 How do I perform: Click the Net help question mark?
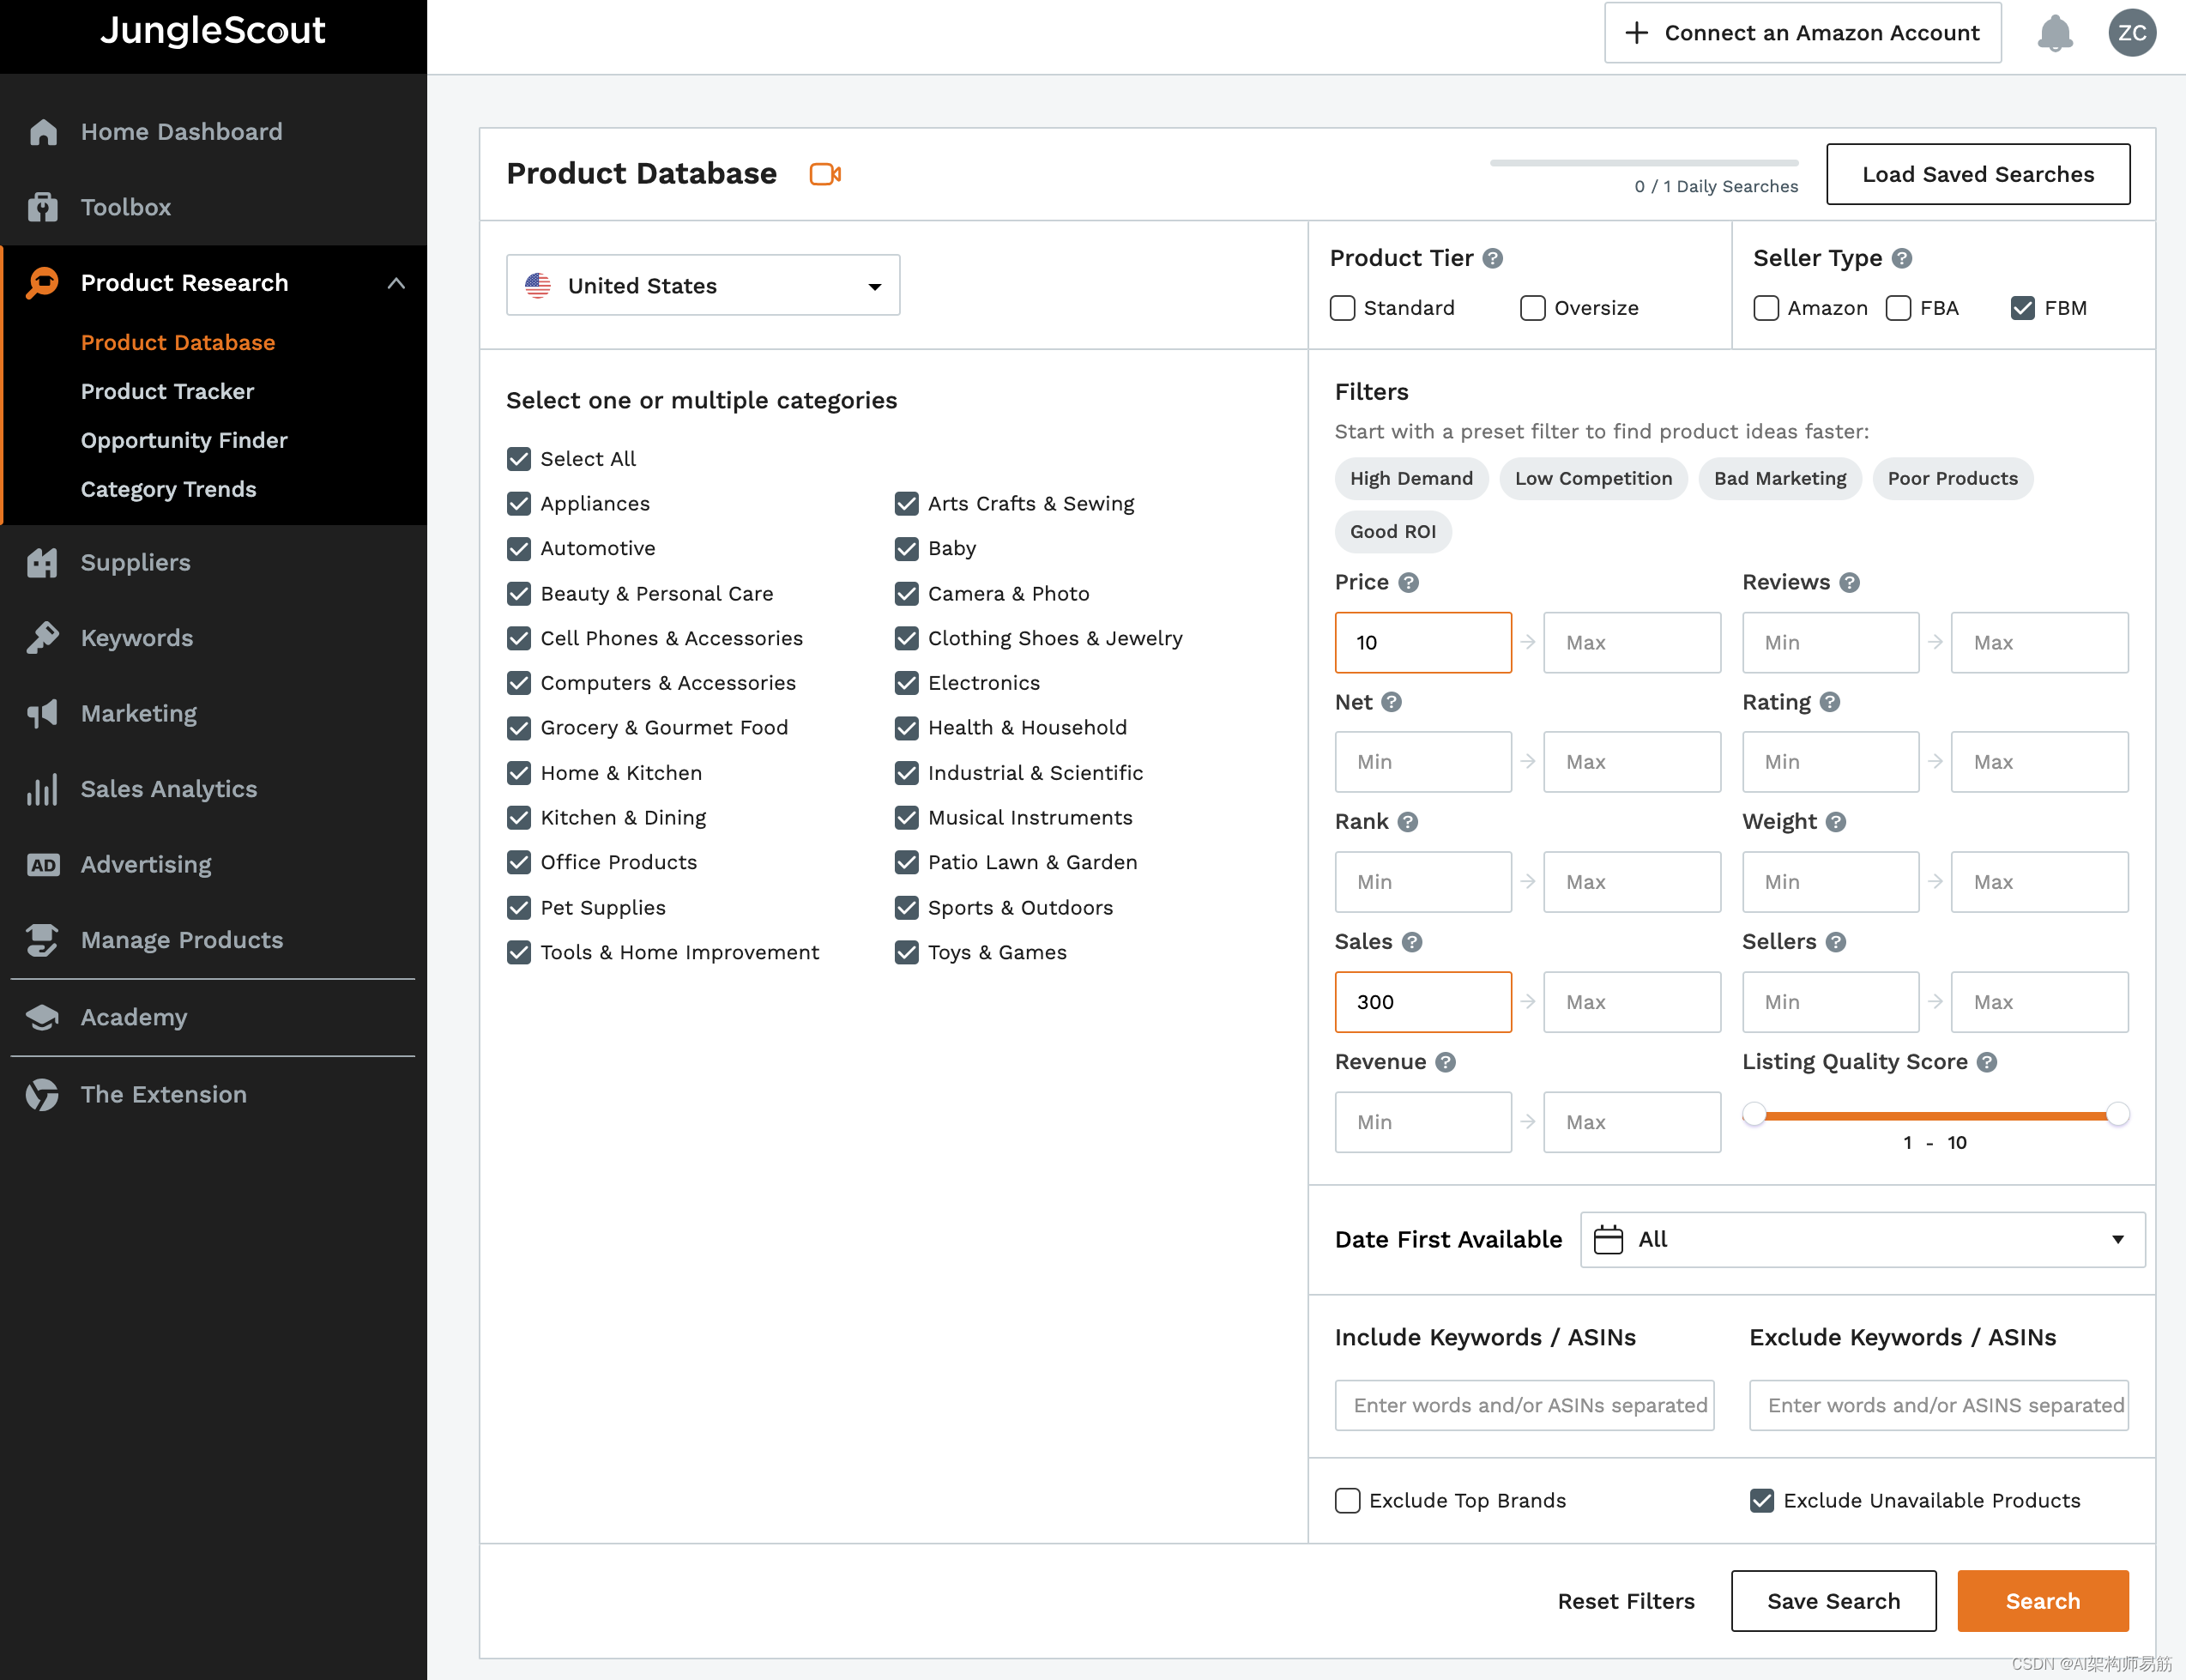tap(1391, 702)
